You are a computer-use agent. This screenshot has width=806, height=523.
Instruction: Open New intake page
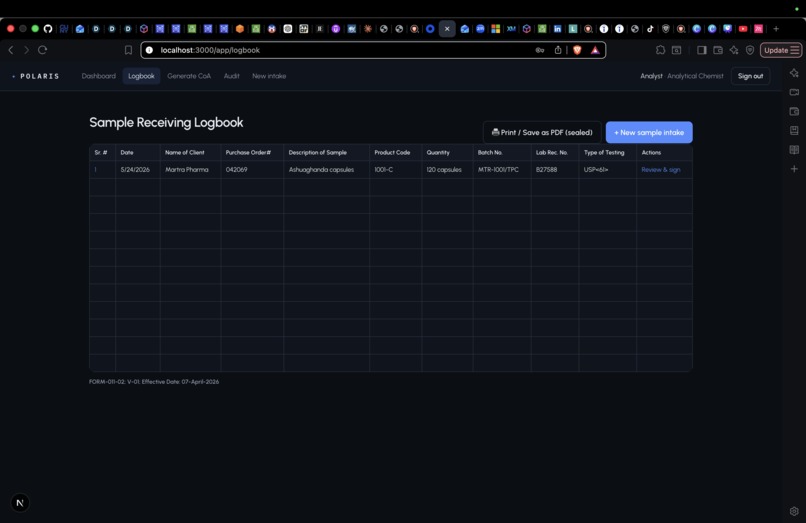pyautogui.click(x=269, y=76)
